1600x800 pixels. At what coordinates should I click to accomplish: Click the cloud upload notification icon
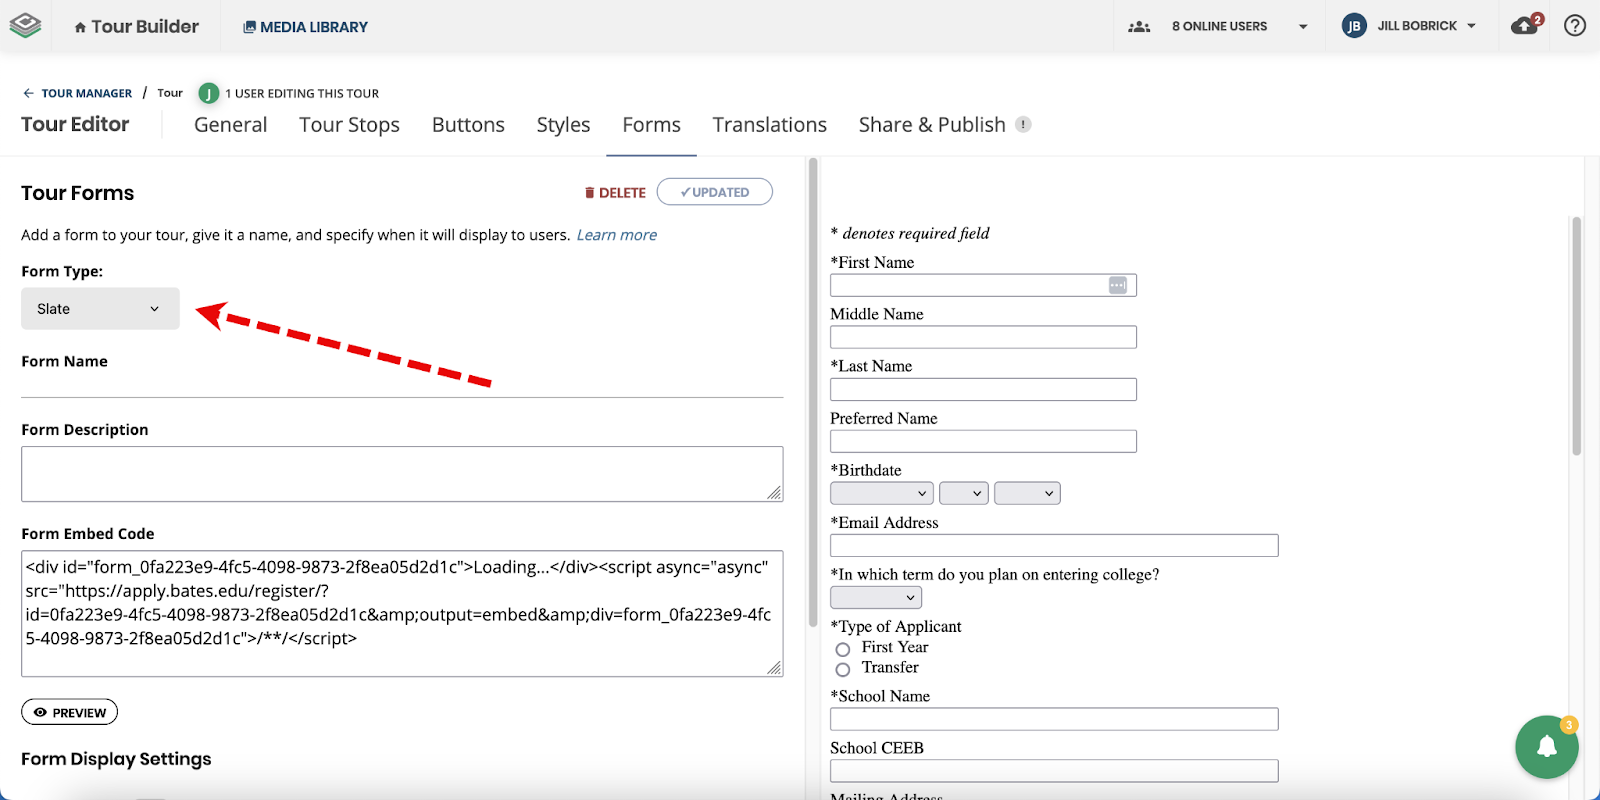pos(1526,25)
